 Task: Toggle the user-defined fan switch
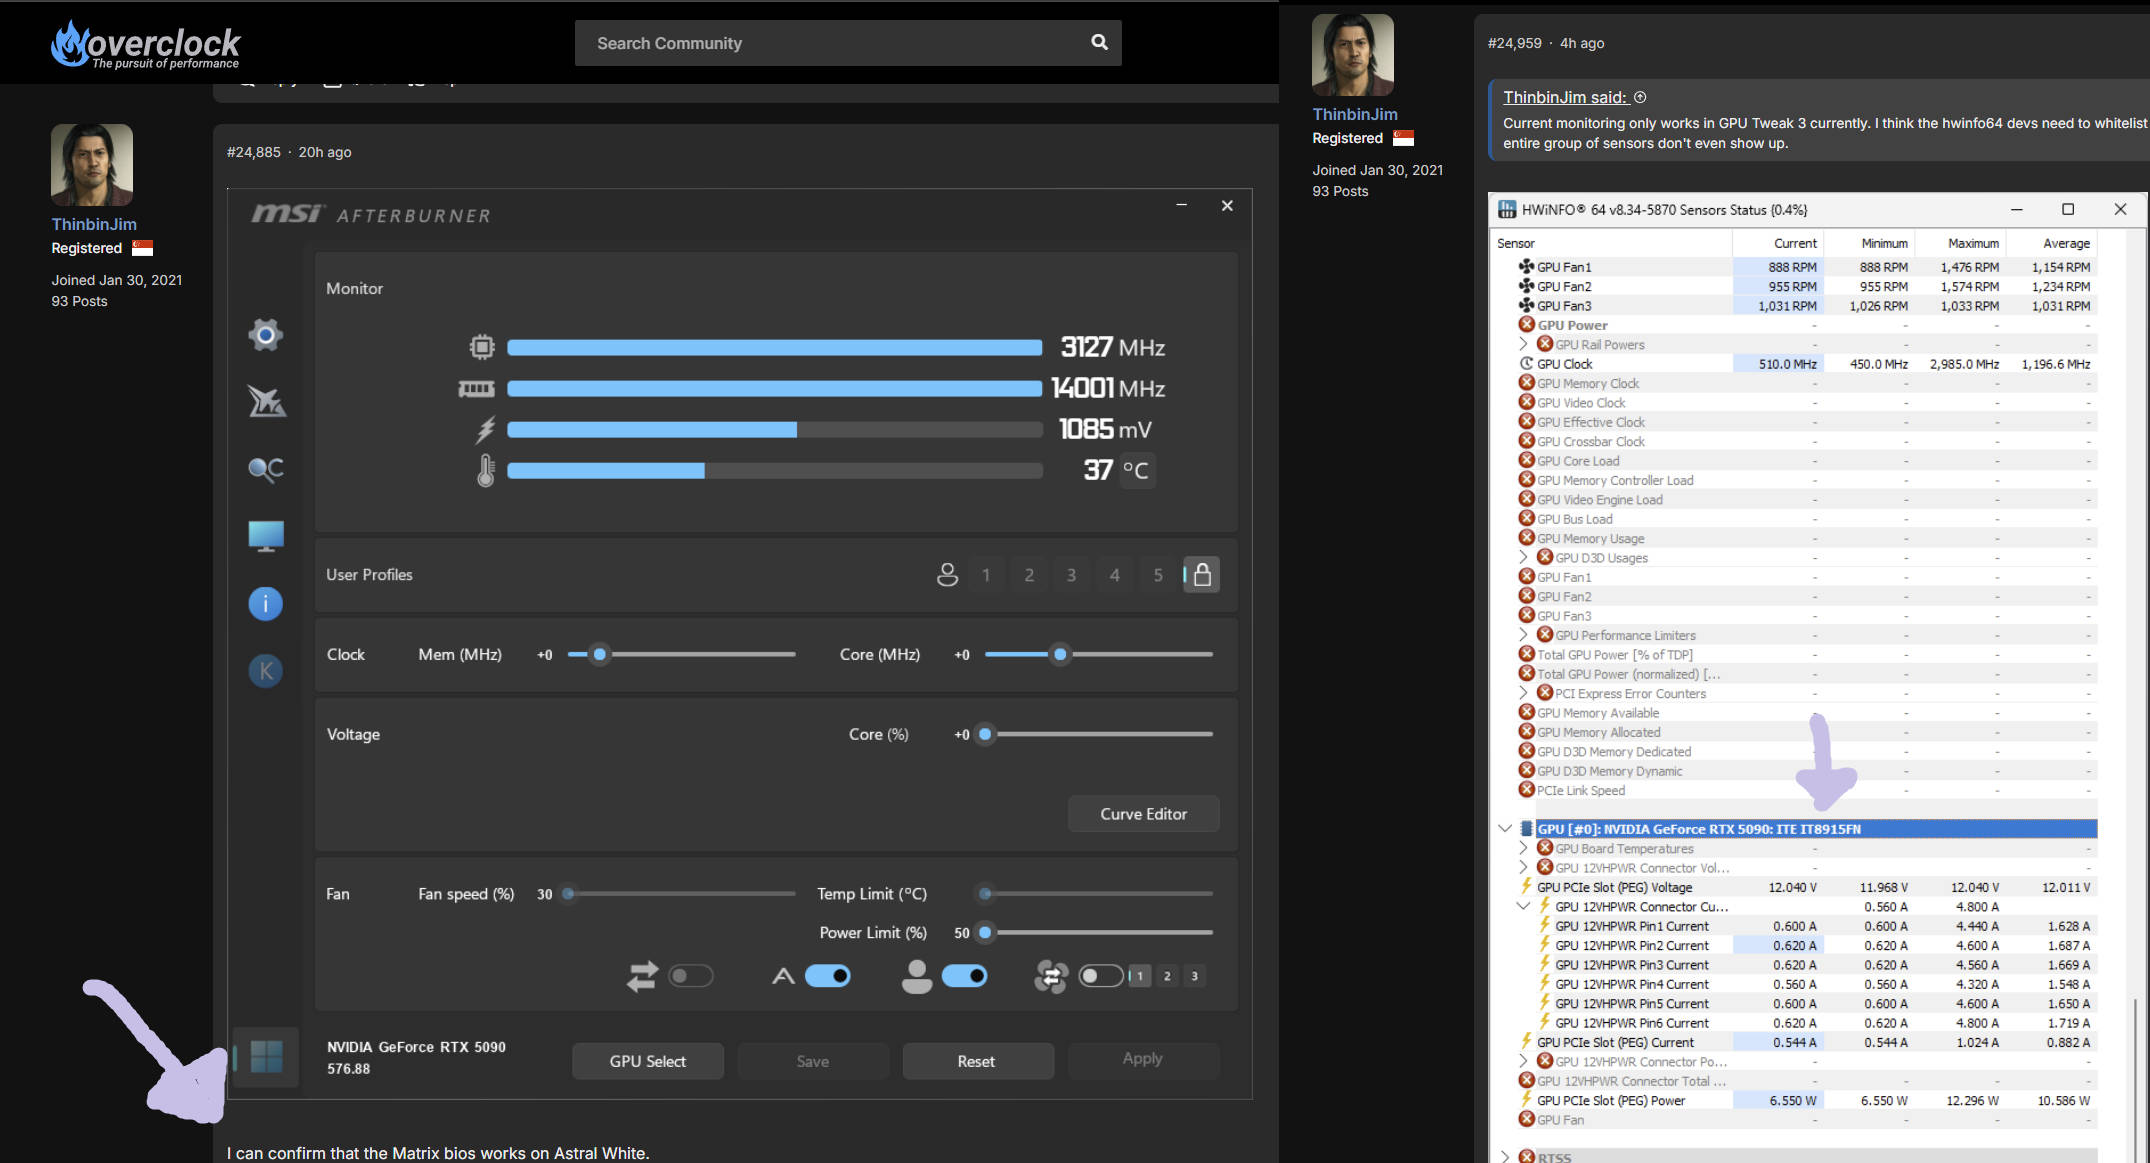tap(964, 976)
